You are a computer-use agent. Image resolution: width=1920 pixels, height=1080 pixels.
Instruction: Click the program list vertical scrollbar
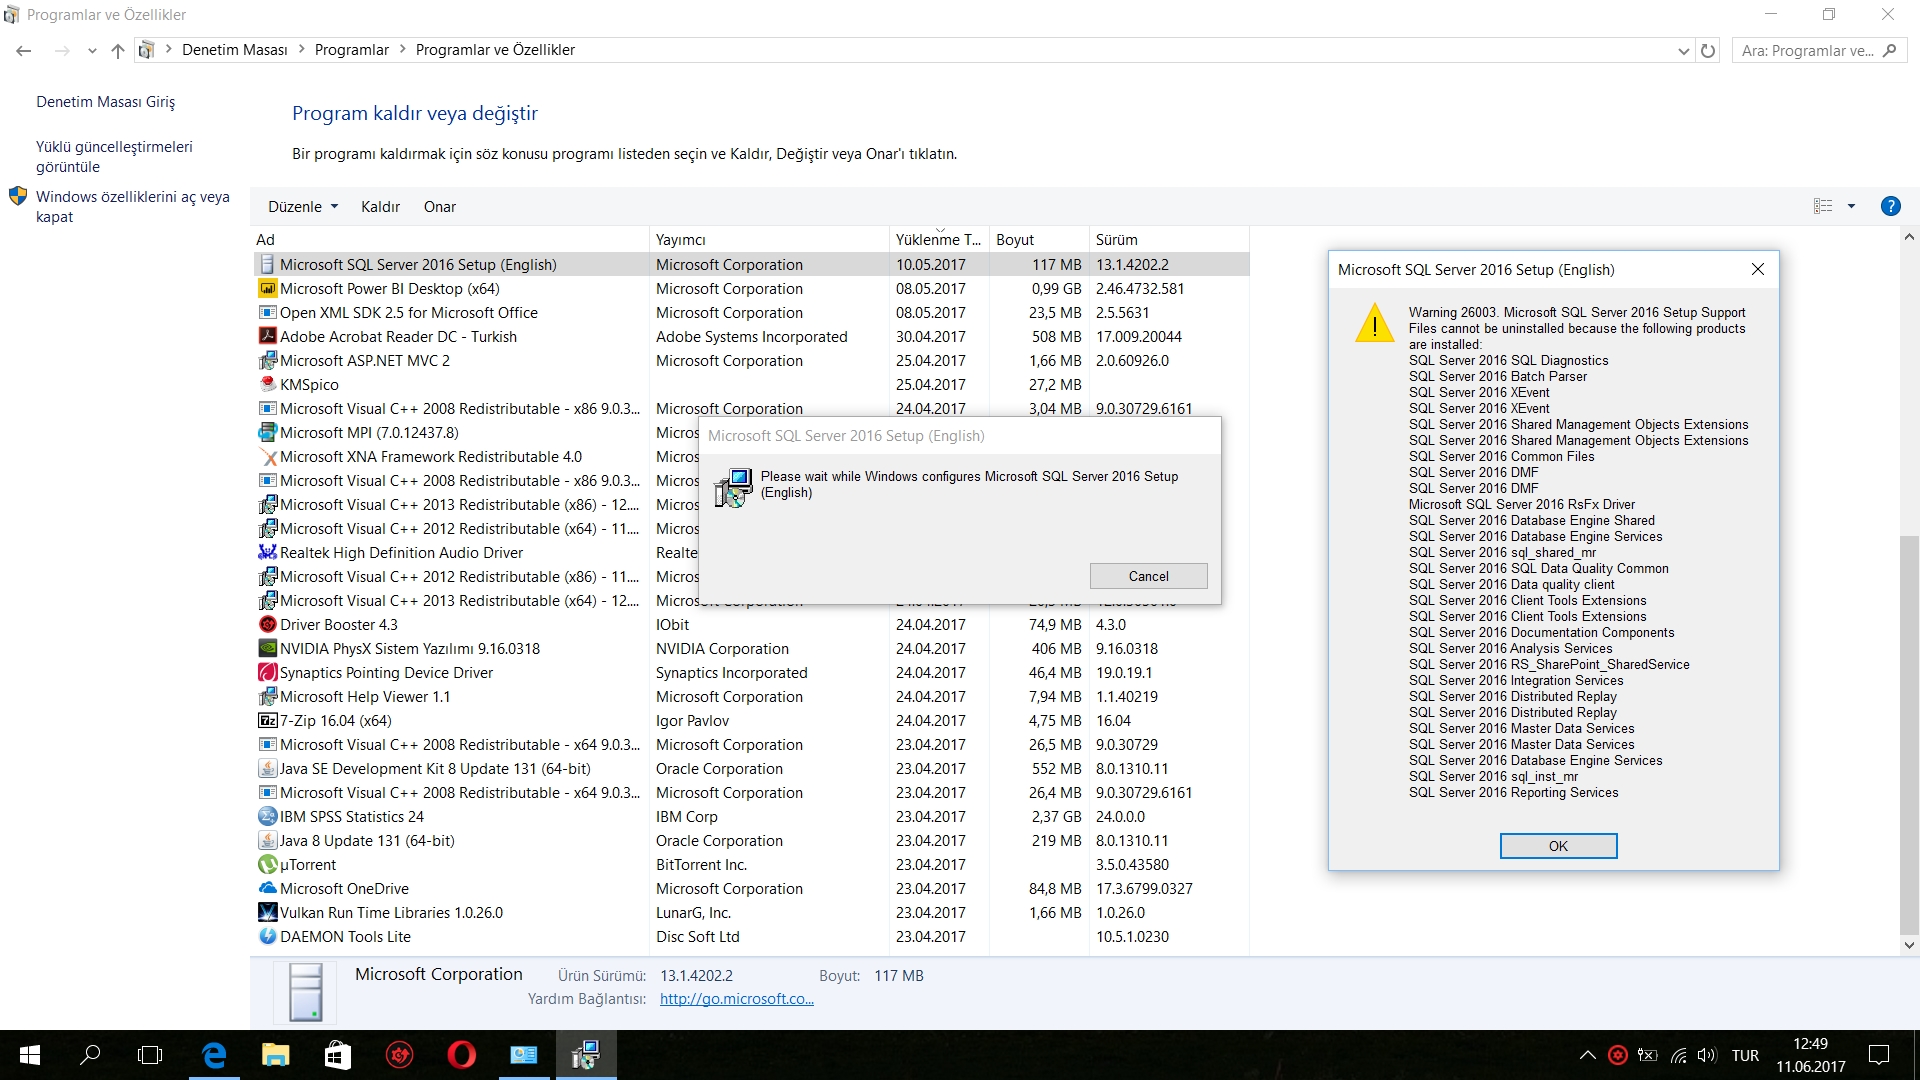1909,735
